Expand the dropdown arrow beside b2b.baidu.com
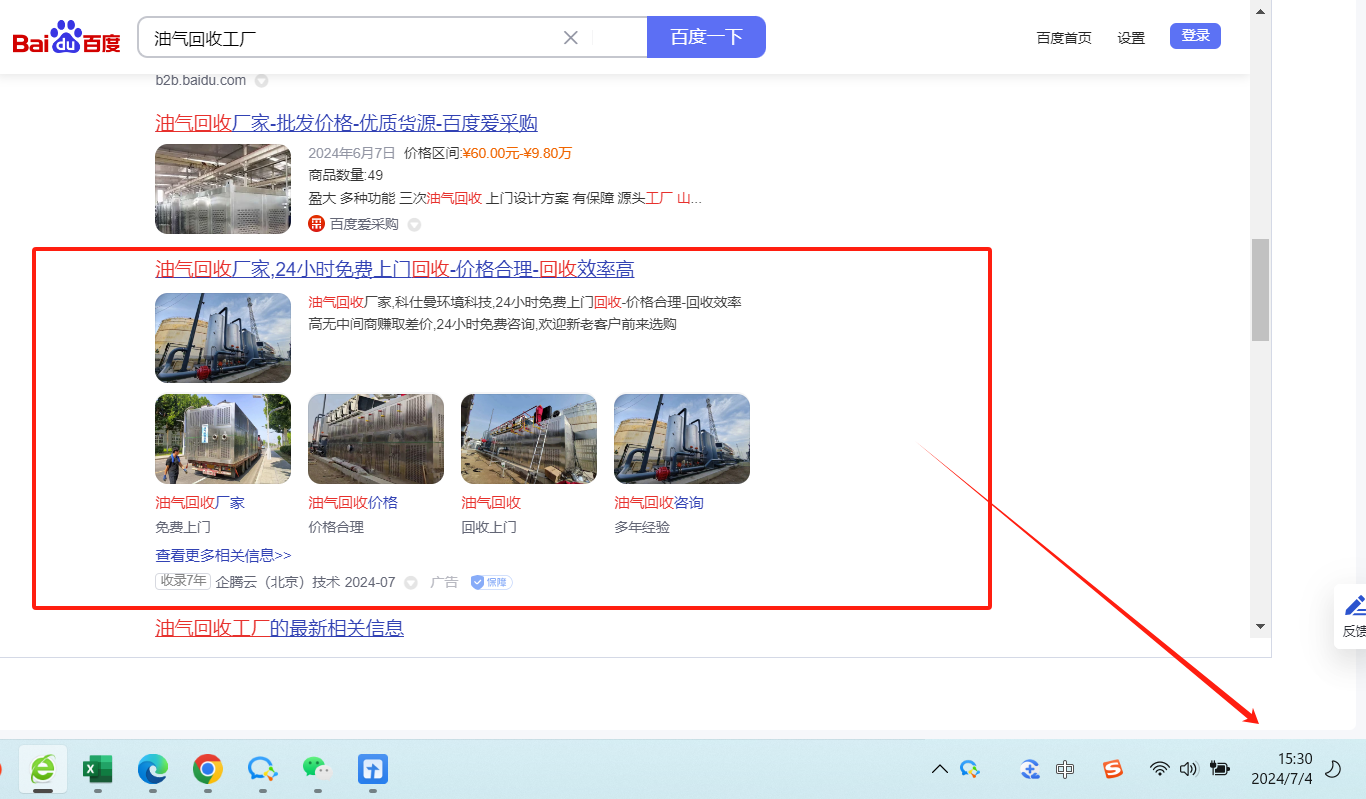This screenshot has height=799, width=1366. click(x=261, y=80)
